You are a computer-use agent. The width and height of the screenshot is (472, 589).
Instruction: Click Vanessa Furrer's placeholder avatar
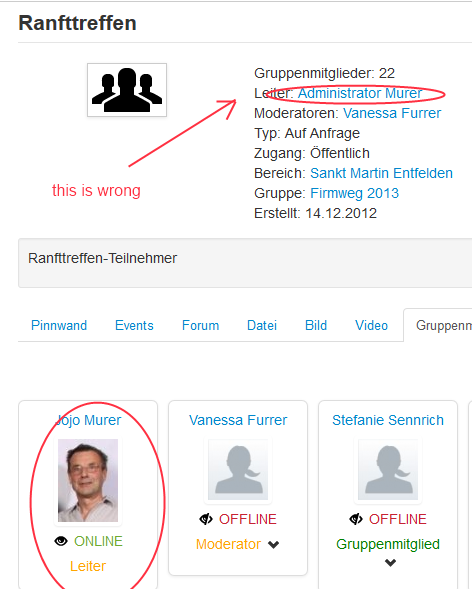click(238, 470)
